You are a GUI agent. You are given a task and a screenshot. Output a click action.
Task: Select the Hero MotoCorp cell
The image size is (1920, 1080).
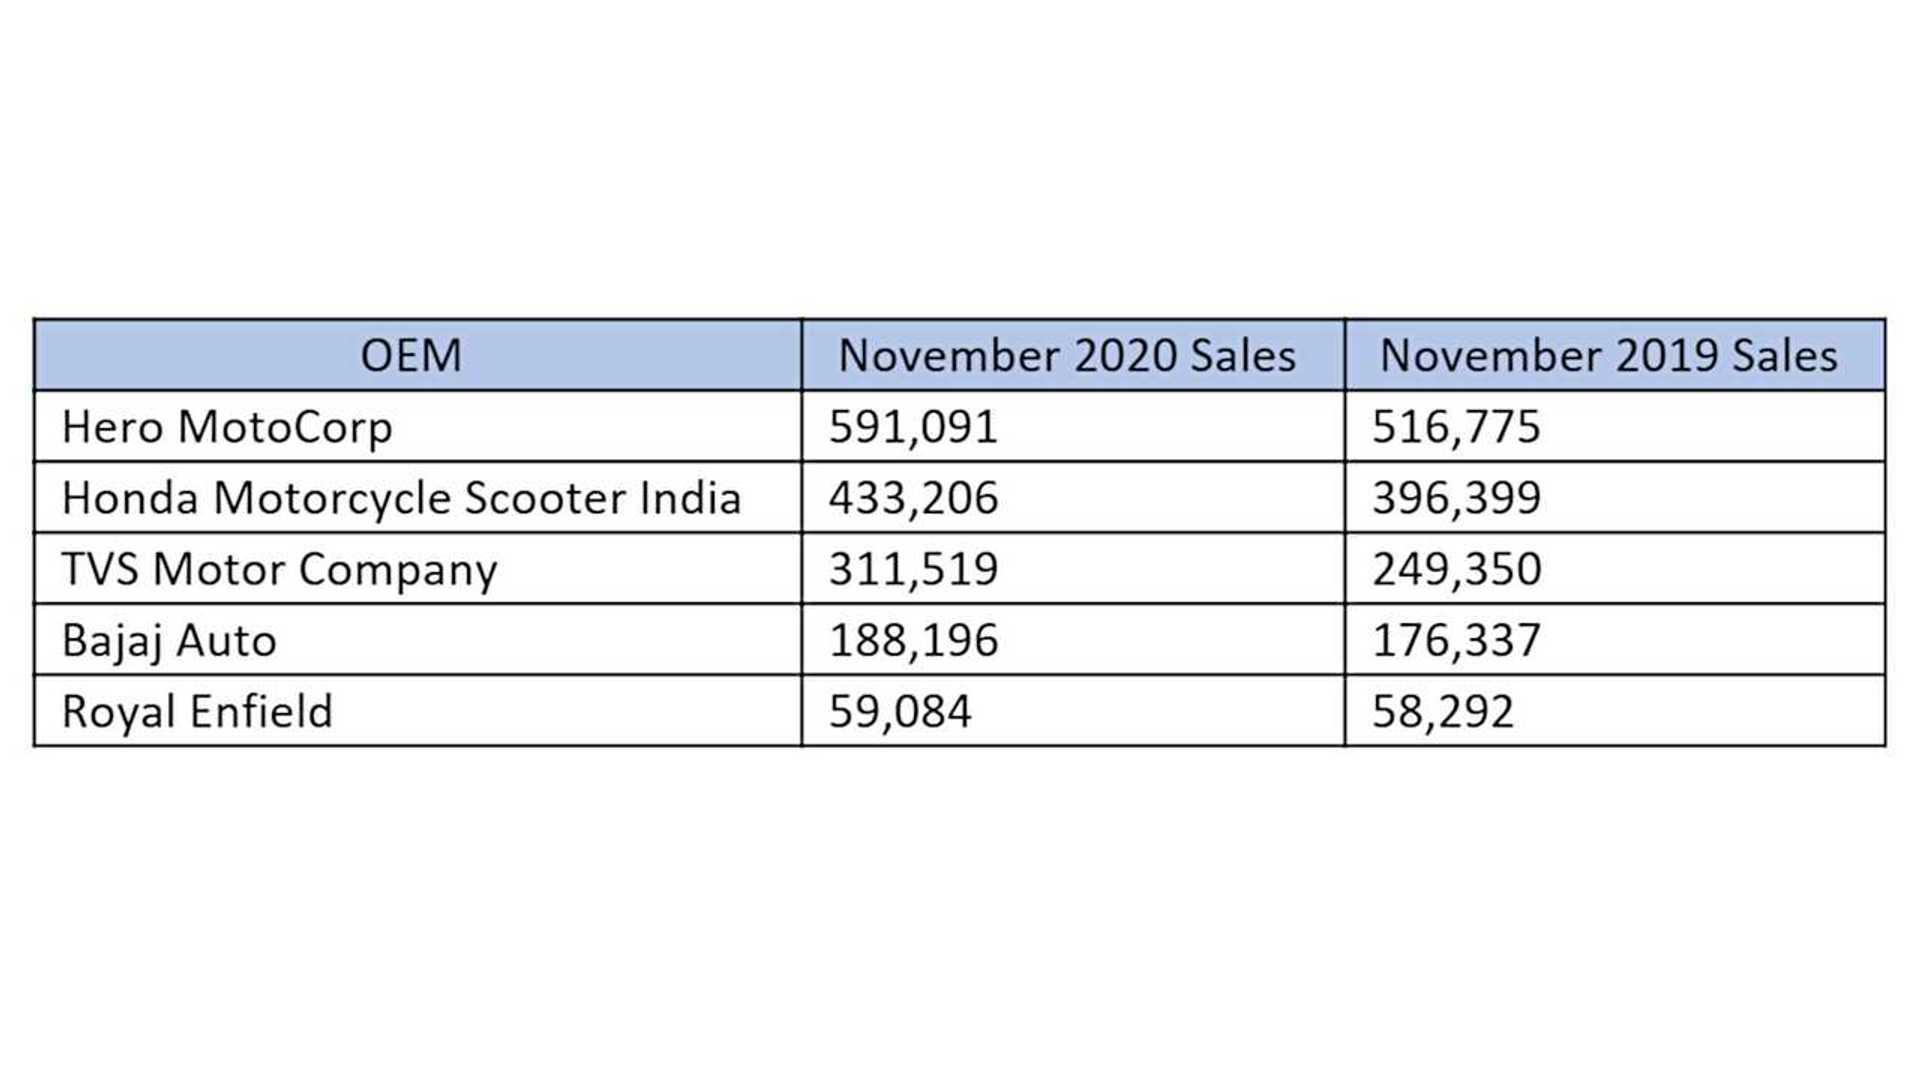[x=227, y=427]
